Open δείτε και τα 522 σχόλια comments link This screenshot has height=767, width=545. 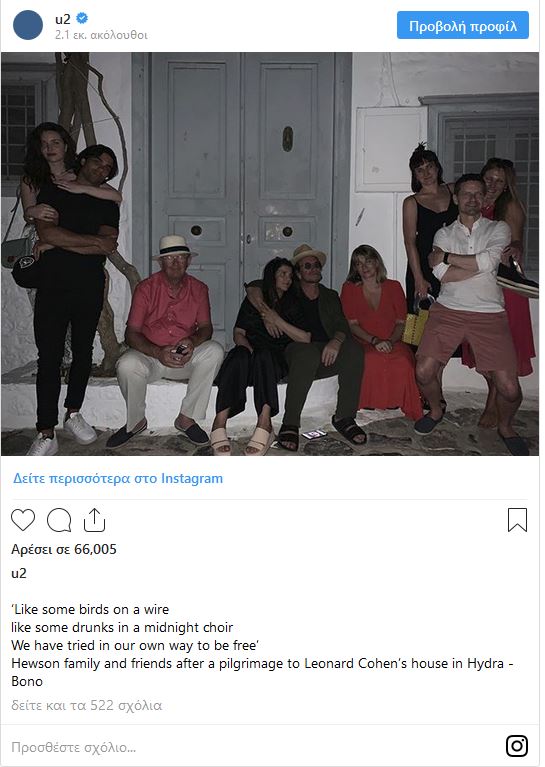click(x=87, y=705)
